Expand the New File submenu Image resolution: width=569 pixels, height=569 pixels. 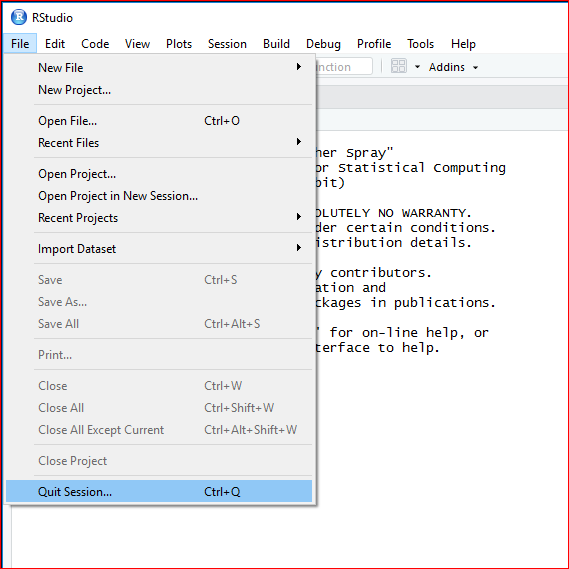click(x=159, y=67)
